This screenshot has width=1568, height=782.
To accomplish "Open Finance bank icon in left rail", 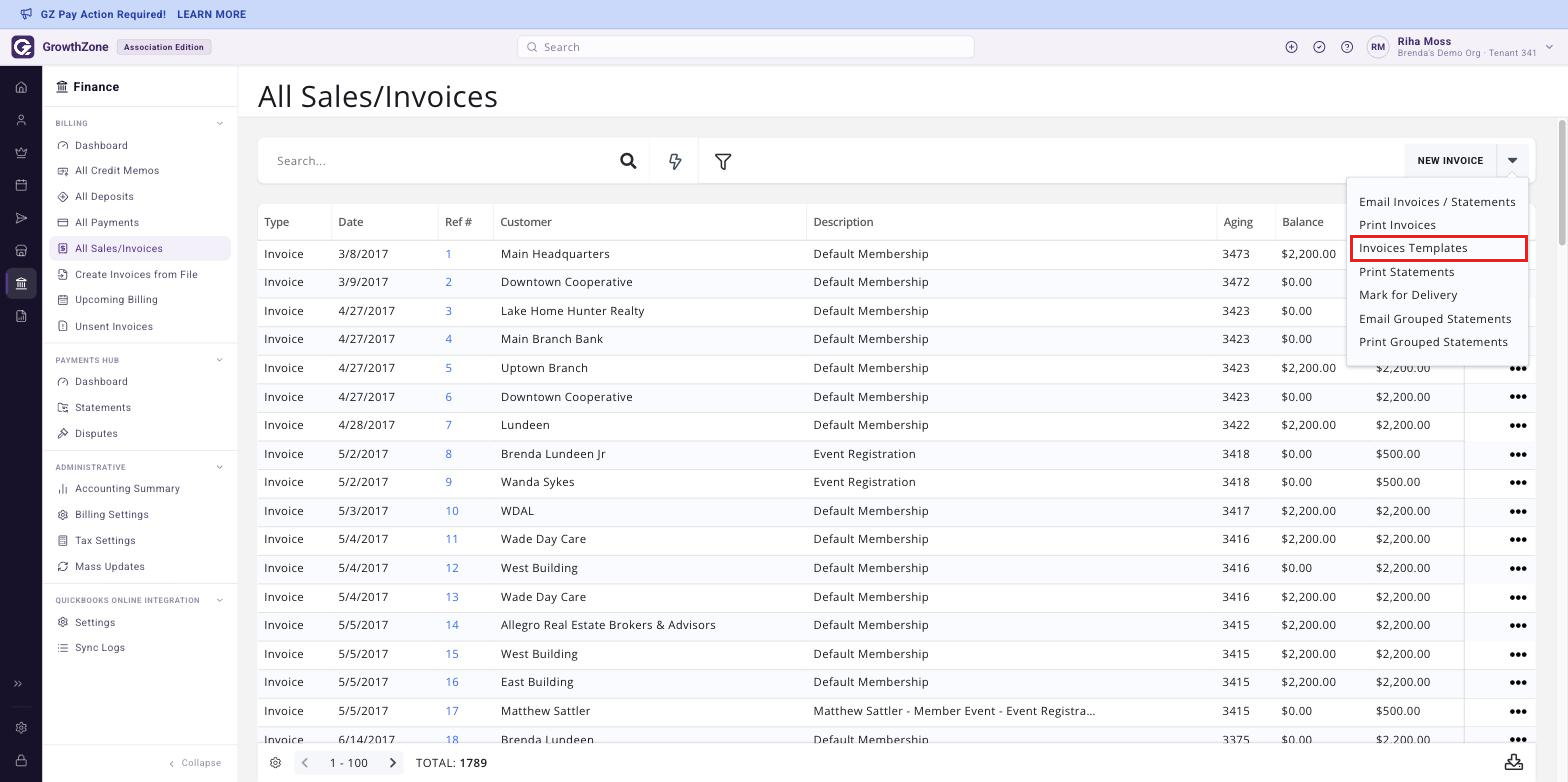I will click(21, 283).
